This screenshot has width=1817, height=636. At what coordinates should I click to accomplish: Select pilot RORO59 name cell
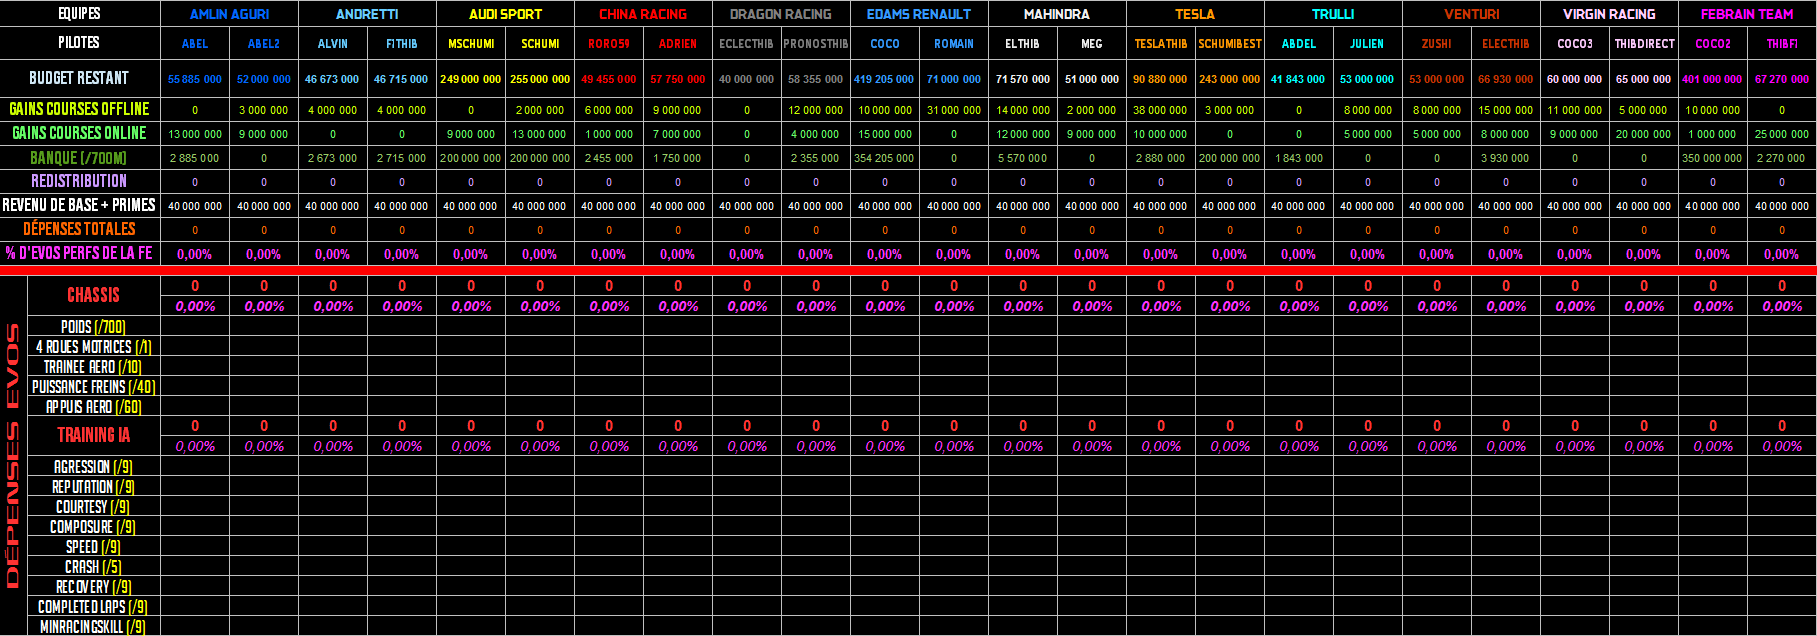tap(609, 44)
